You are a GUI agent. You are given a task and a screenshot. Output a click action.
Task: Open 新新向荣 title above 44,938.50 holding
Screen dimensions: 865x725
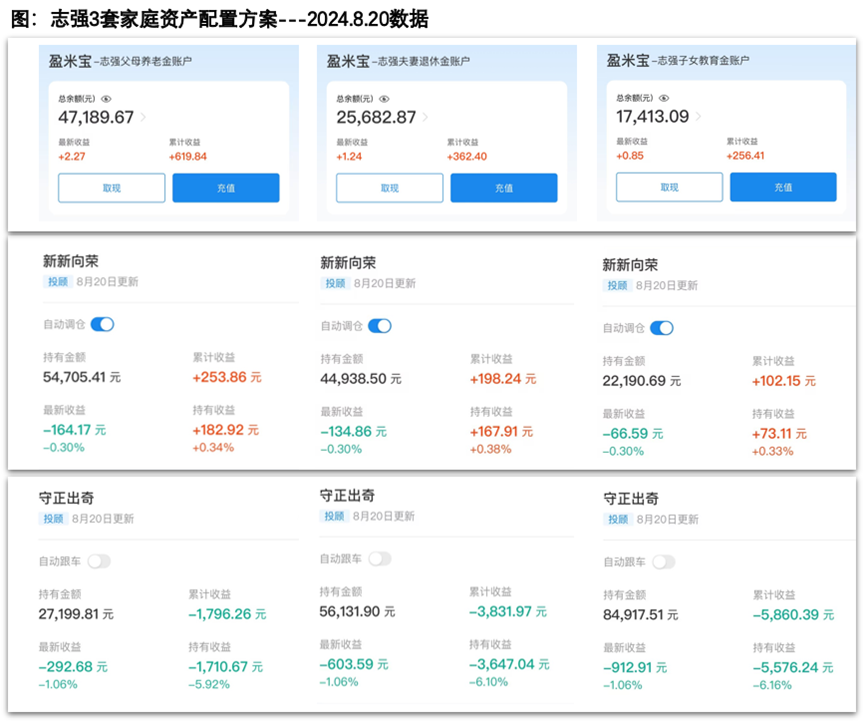348,263
